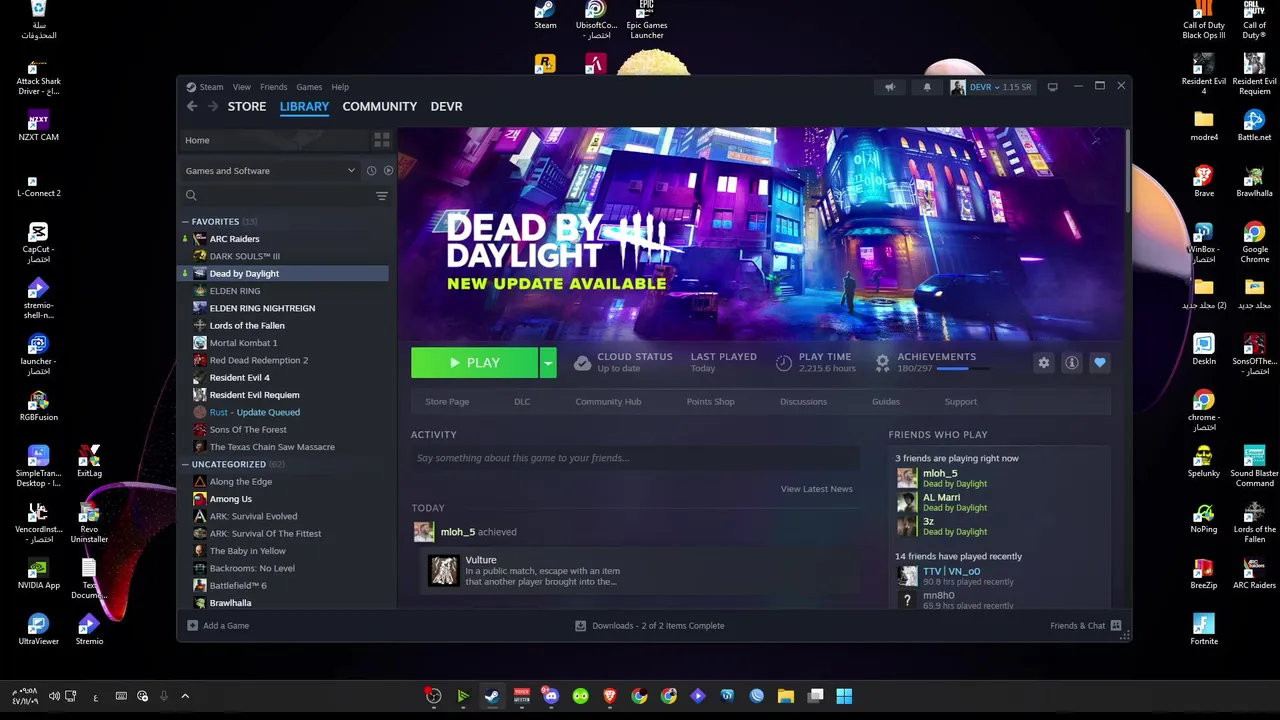Open Steam desktop shortcut
Viewport: 1280px width, 720px height.
545,16
